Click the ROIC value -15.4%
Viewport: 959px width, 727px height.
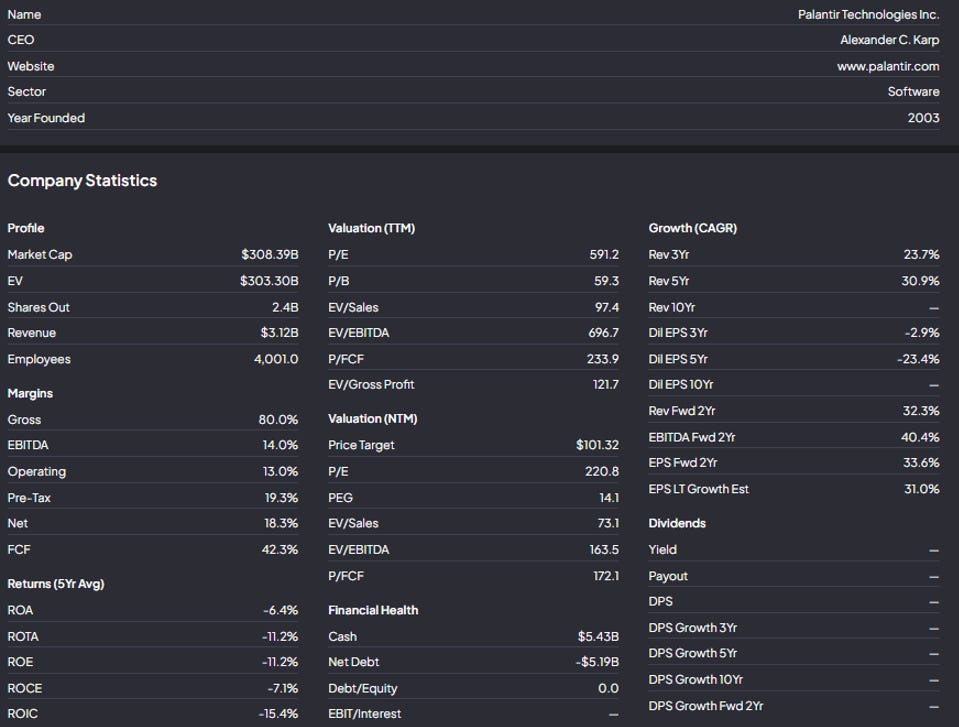click(278, 714)
